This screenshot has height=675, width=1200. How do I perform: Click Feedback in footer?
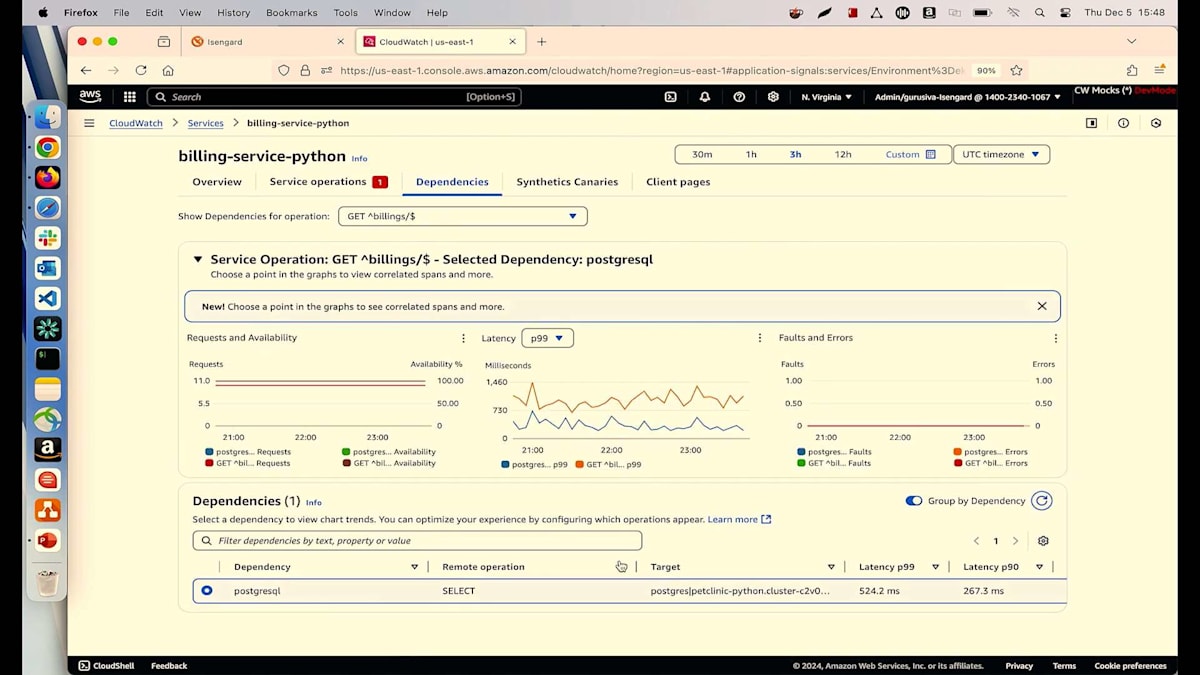(x=169, y=666)
